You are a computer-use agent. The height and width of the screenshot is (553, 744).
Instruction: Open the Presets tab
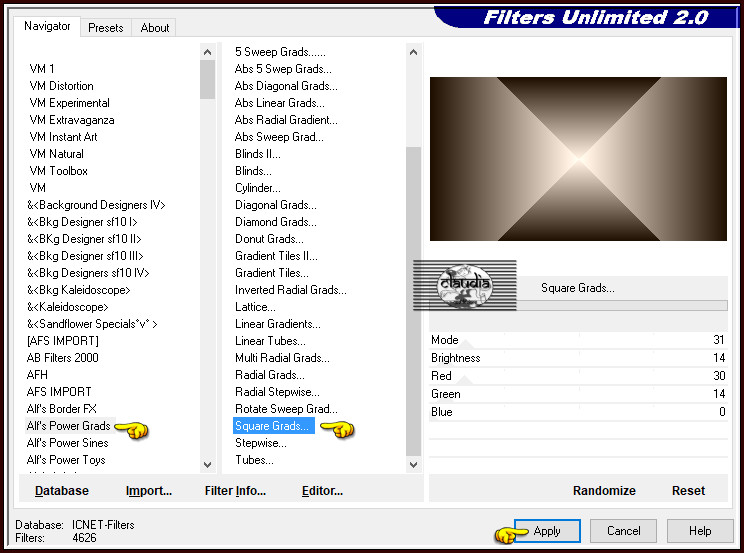click(105, 28)
